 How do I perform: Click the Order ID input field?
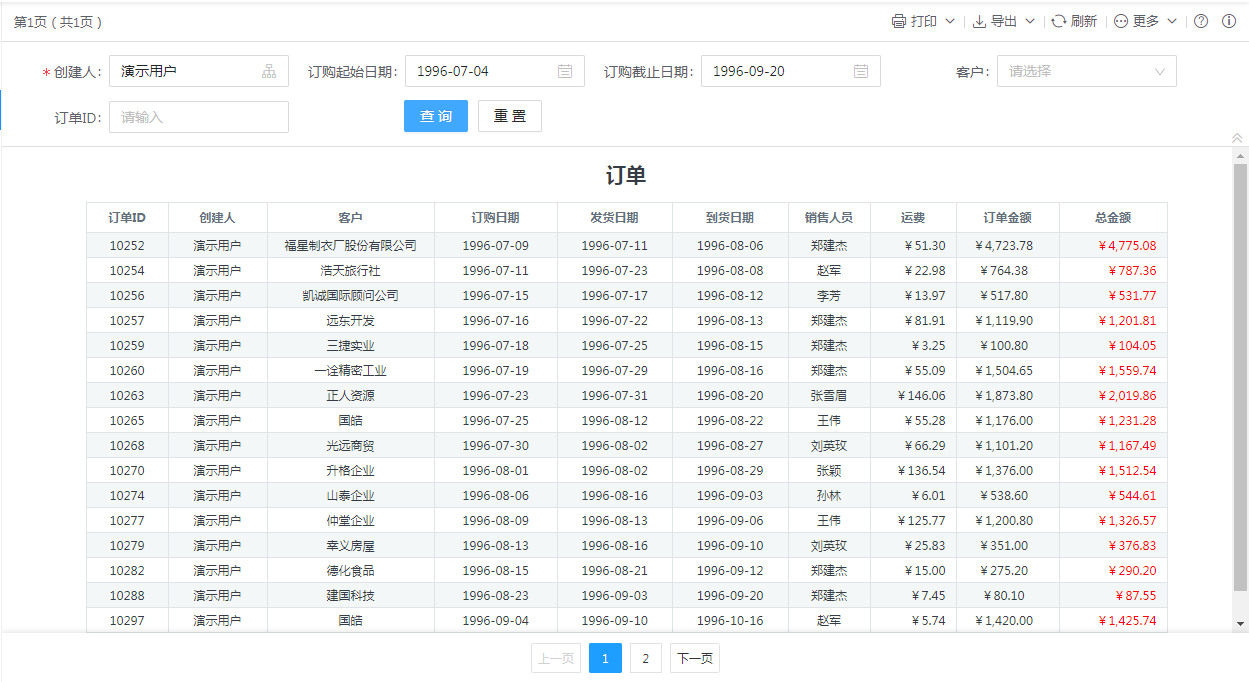coord(198,117)
